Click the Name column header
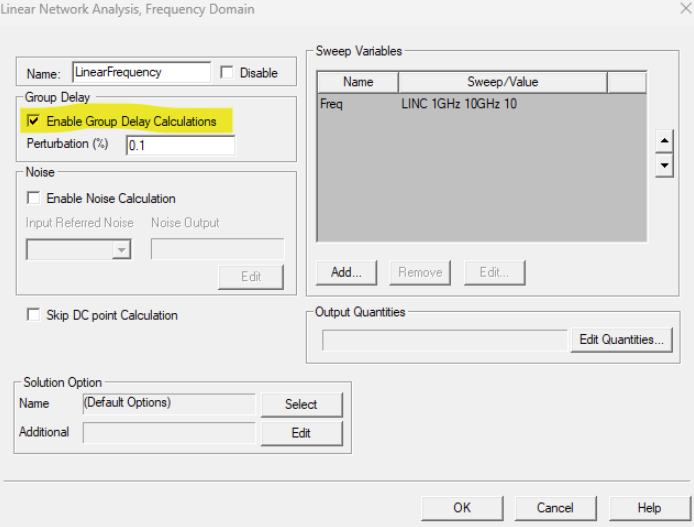 pos(358,83)
